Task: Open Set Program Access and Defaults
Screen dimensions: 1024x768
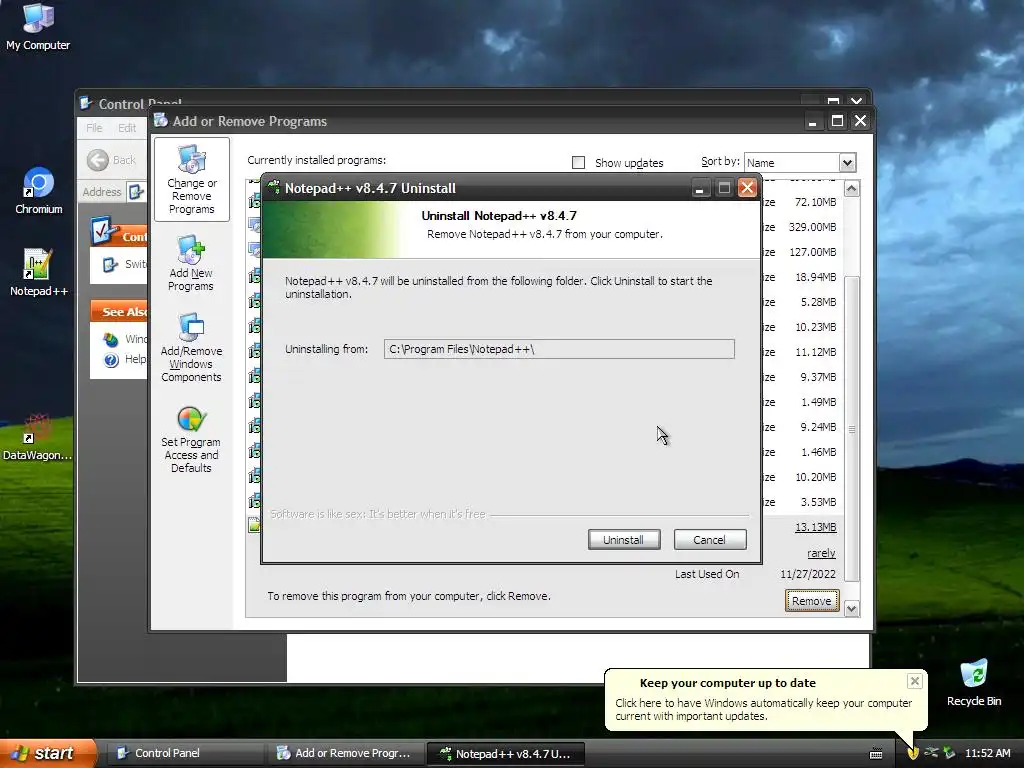Action: (191, 439)
